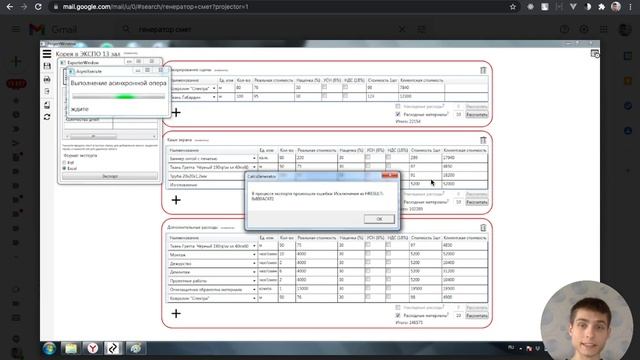This screenshot has width=640, height=360.
Task: Click ExporterWindow horizontal scrollbar thumb
Action: click(x=93, y=136)
